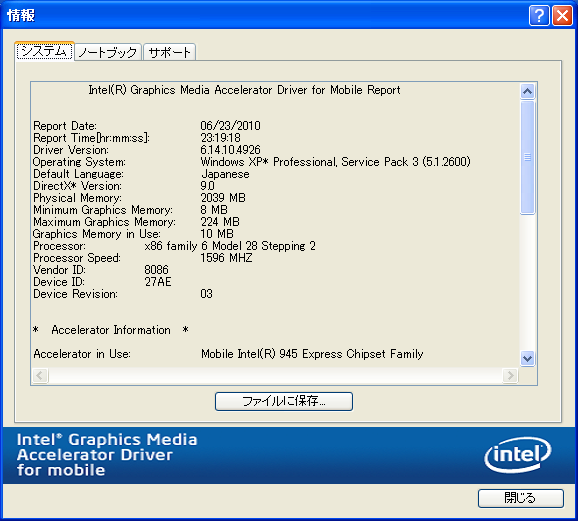
Task: Click the default language value Japanese
Action: 225,174
